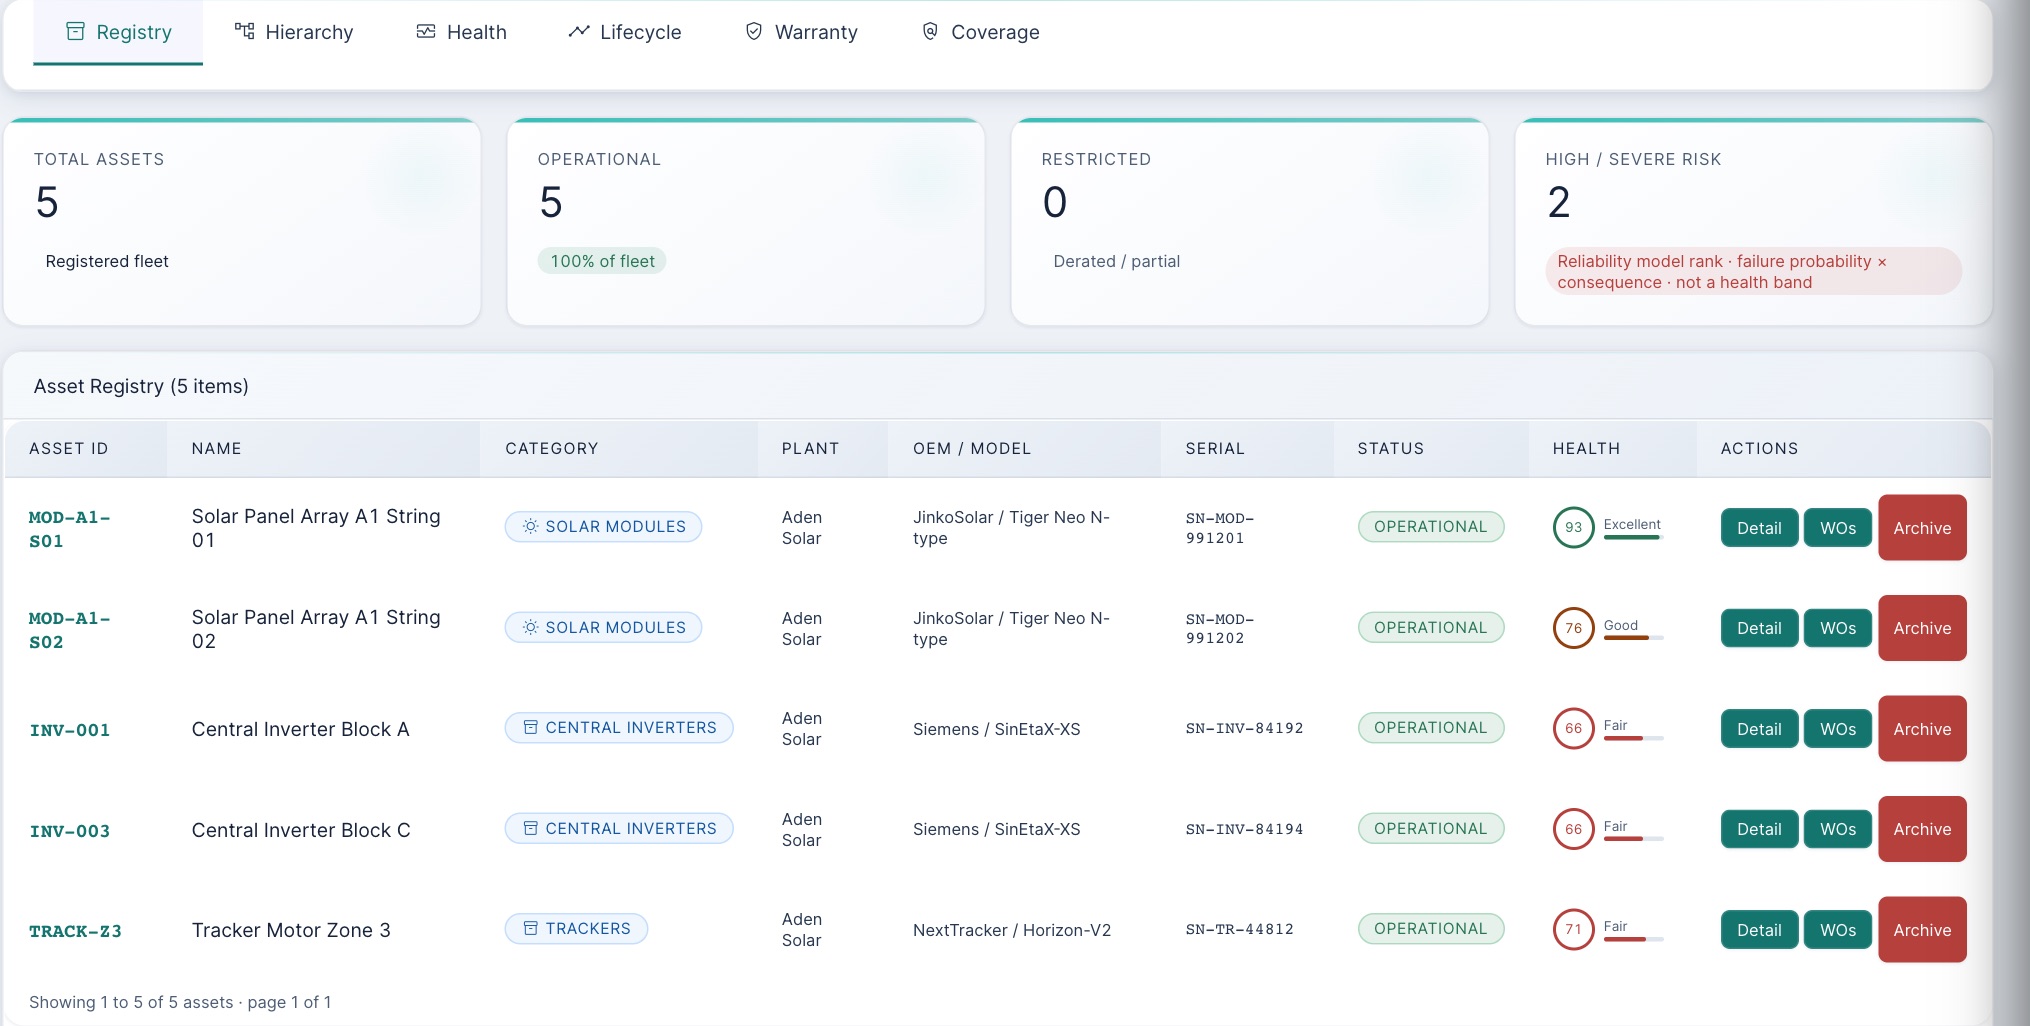The width and height of the screenshot is (2030, 1026).
Task: Archive the MOD-A1-S02 asset
Action: (1922, 628)
